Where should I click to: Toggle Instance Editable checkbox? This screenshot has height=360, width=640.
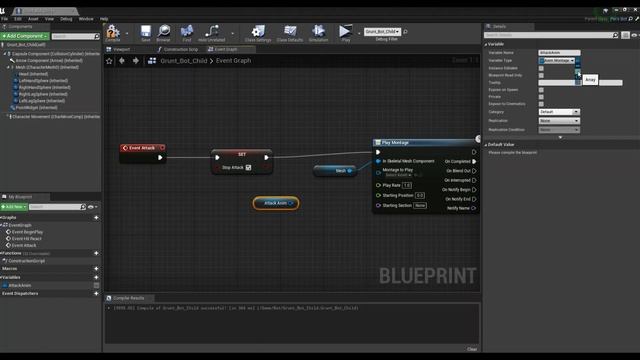(x=541, y=68)
